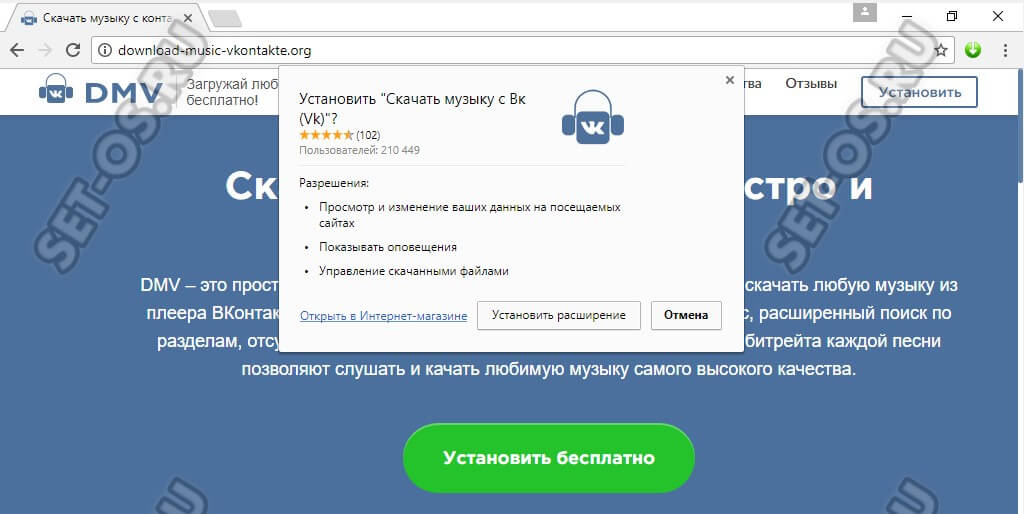Click the 'DMV' site name text
1024x514 pixels.
pos(123,93)
